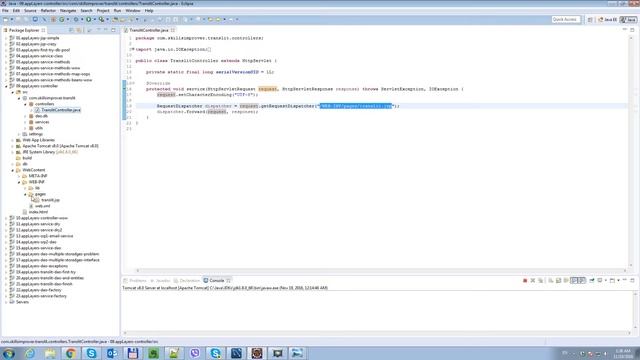The image size is (640, 360).
Task: Collapse the 09.appLayers-controller project
Action: (6, 86)
